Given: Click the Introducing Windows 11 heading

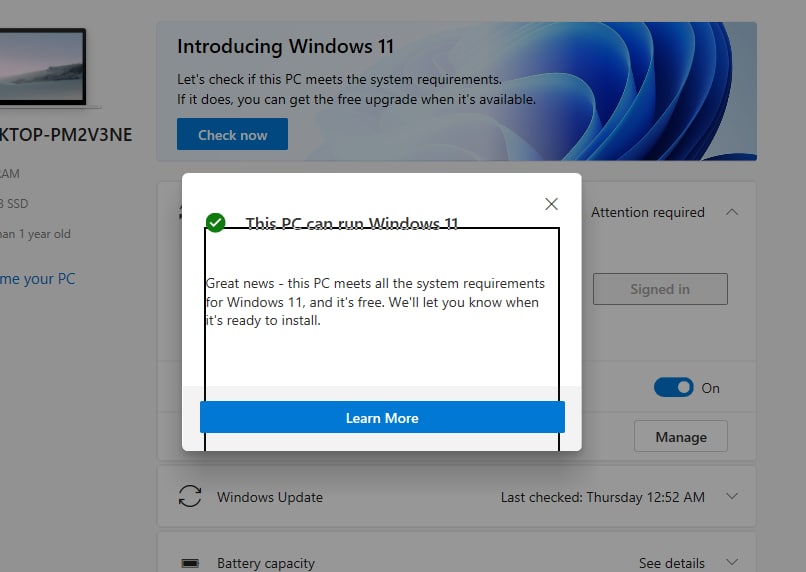Looking at the screenshot, I should click(285, 46).
